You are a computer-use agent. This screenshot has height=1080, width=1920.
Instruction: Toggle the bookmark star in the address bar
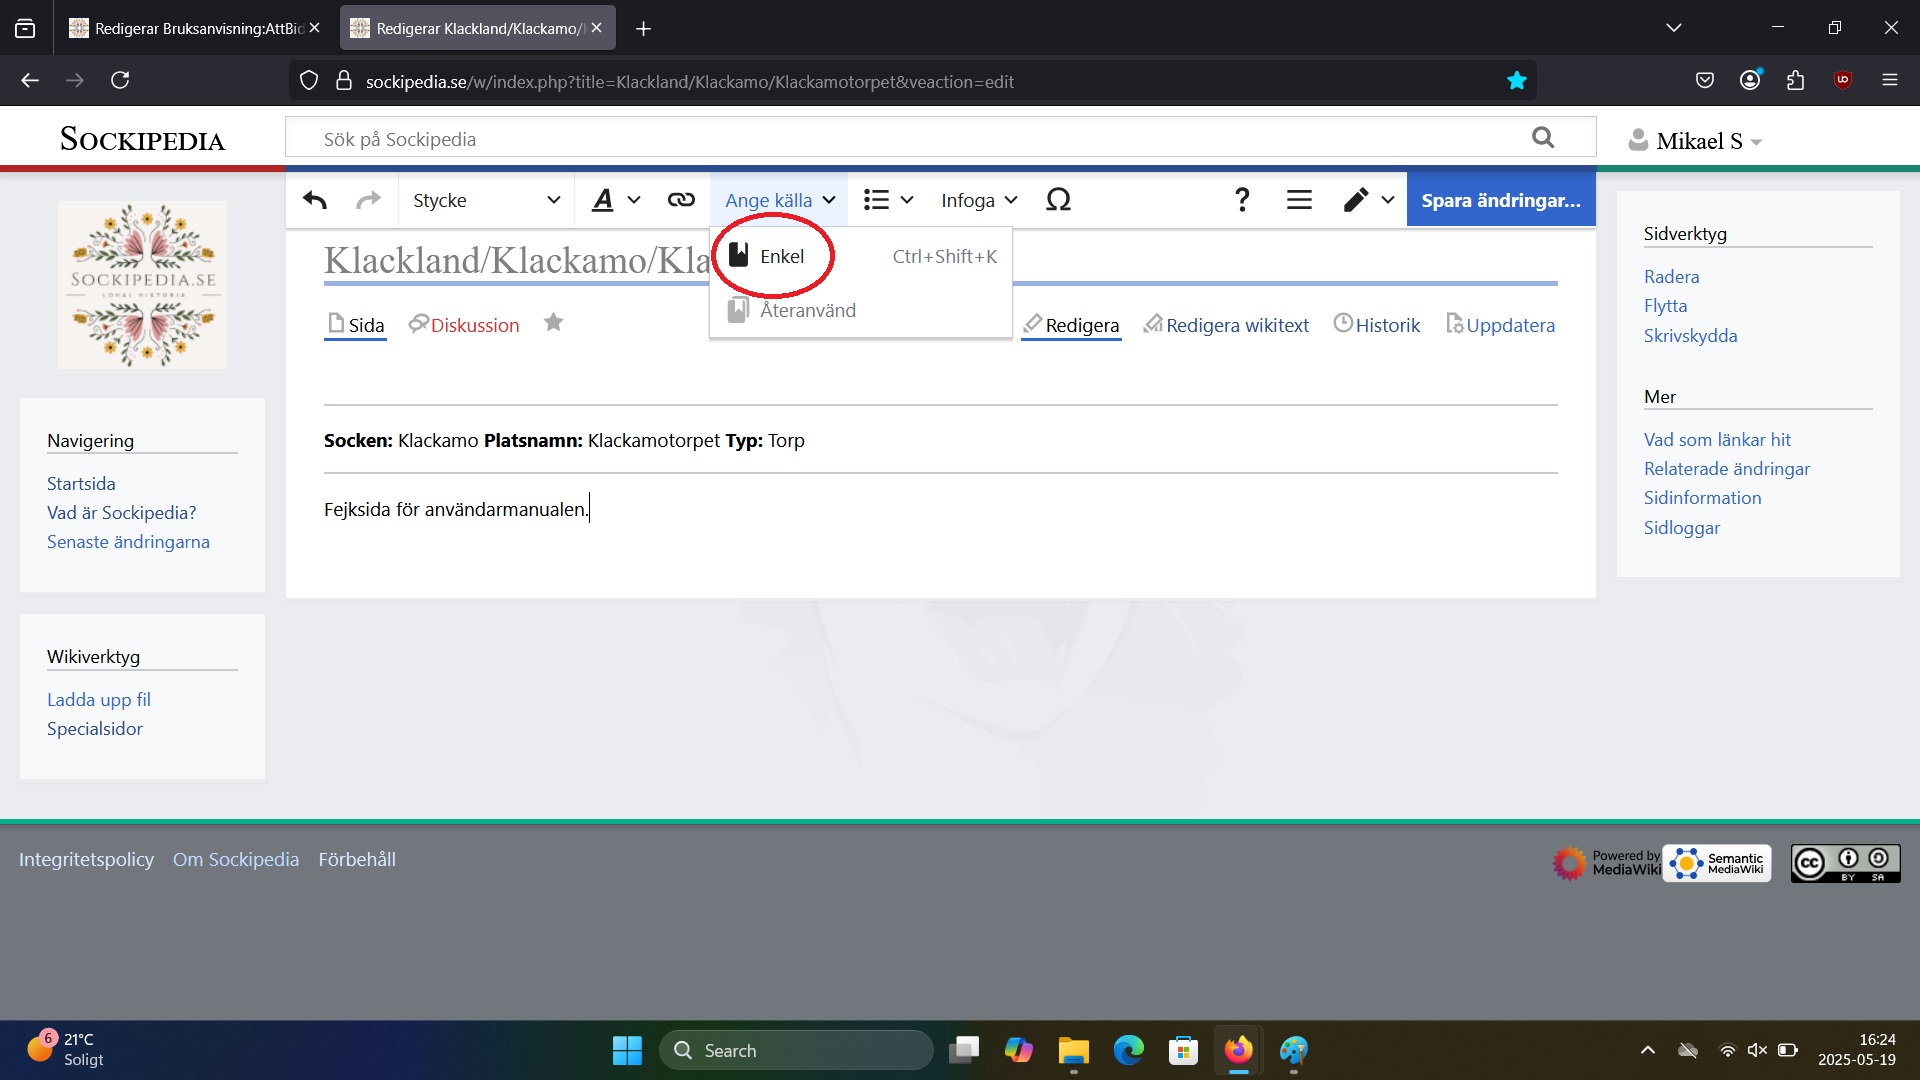click(x=1516, y=81)
